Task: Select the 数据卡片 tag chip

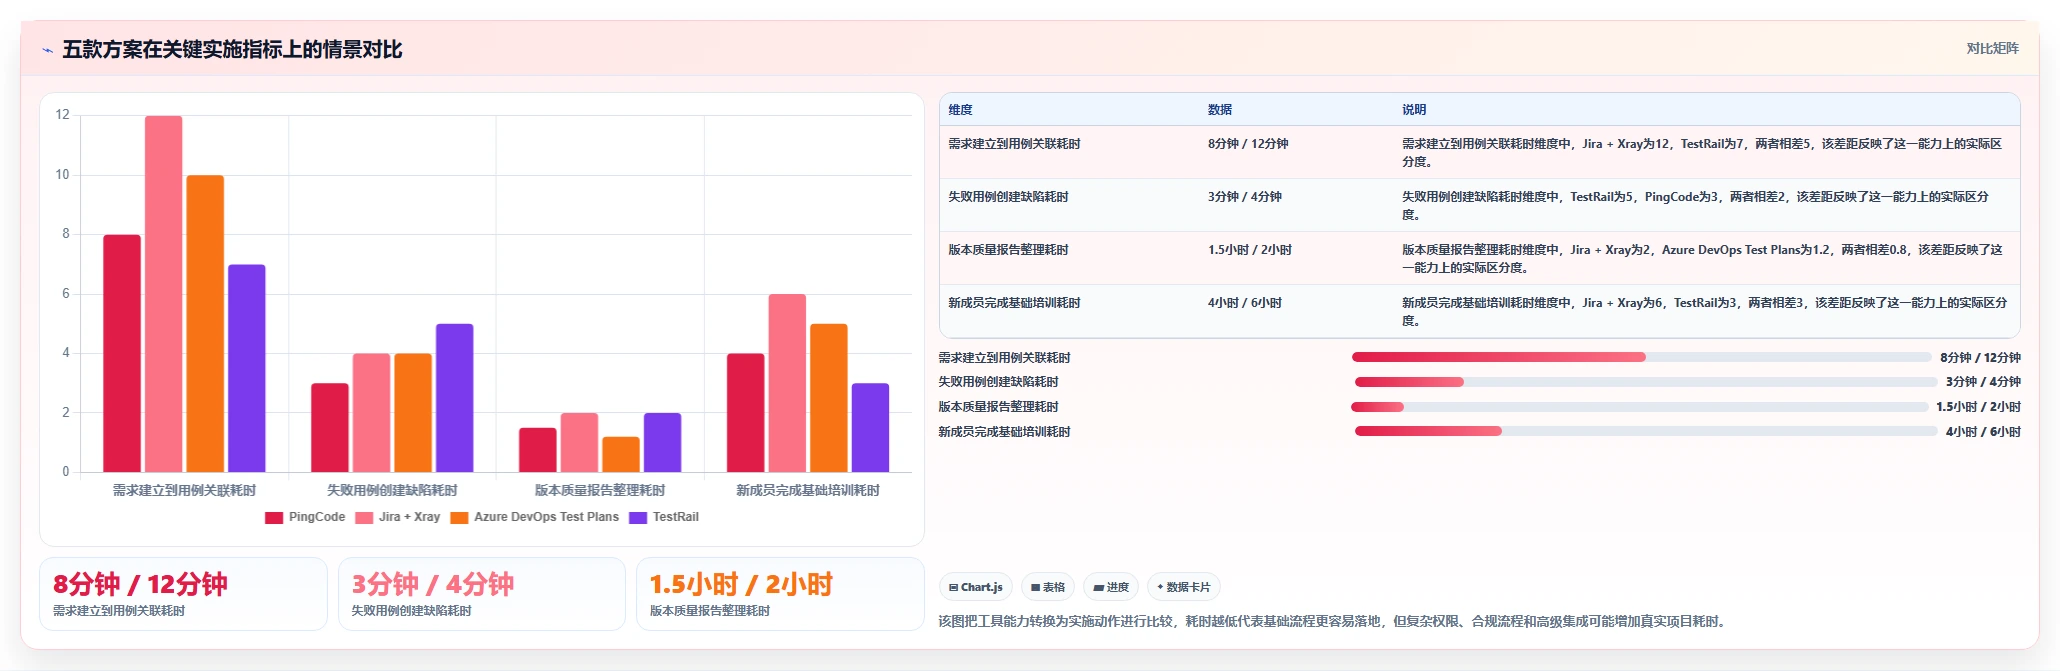Action: coord(1183,587)
